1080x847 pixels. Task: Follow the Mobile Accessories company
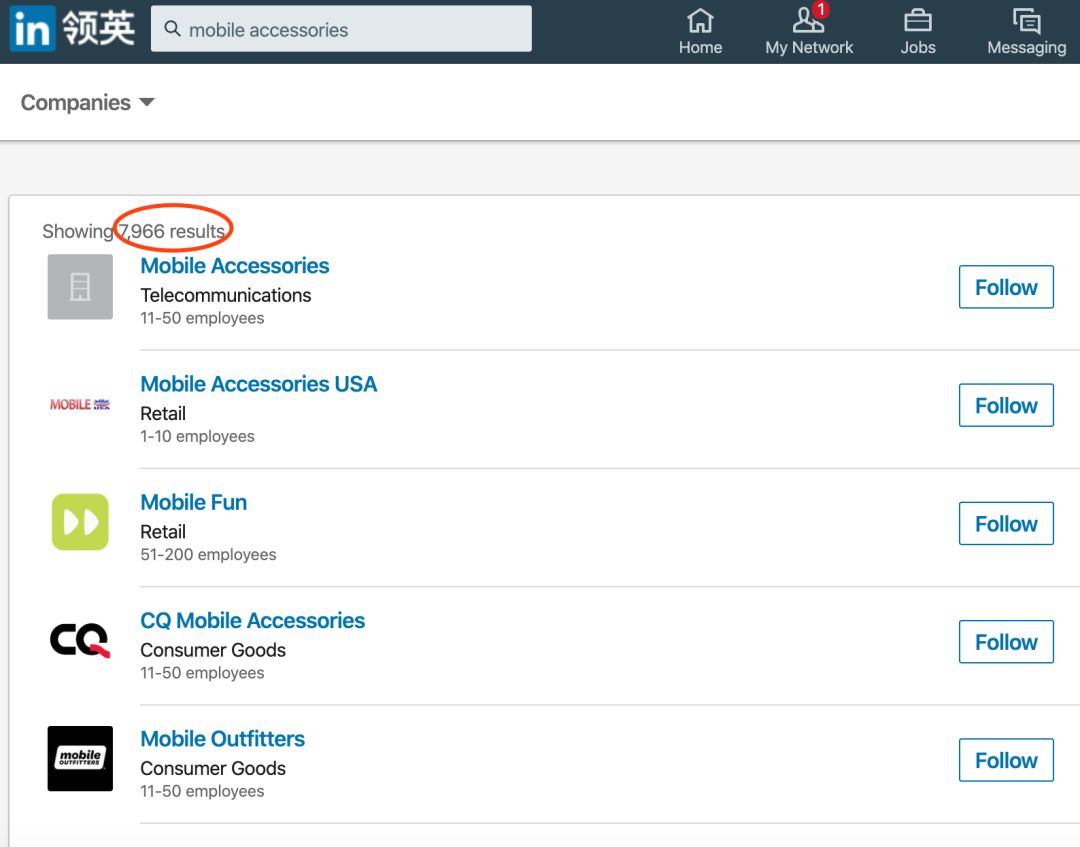[x=1005, y=288]
